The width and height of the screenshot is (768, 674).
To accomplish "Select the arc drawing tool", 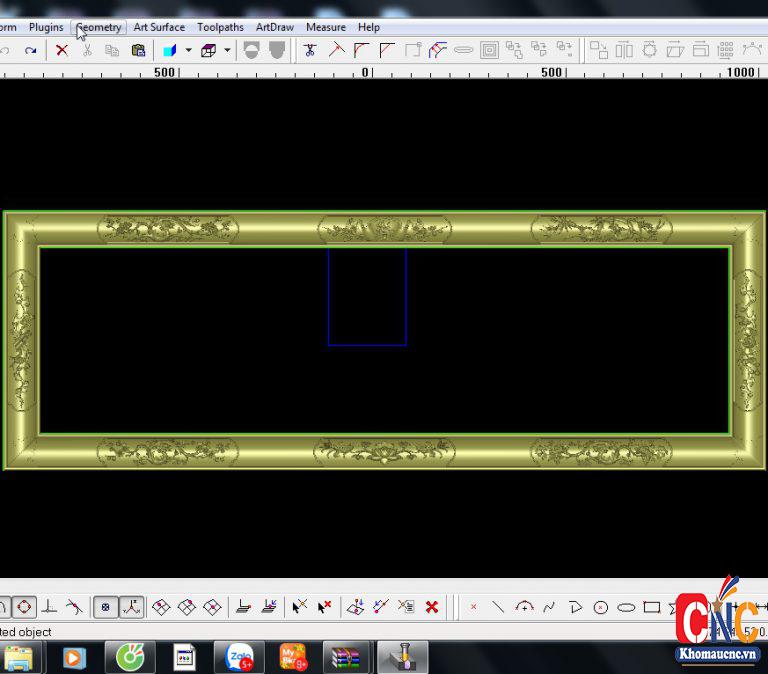I will pyautogui.click(x=524, y=607).
